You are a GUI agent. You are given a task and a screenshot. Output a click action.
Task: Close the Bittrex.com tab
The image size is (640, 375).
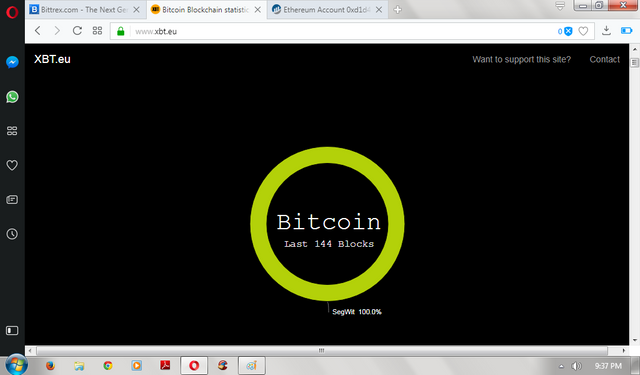[136, 10]
